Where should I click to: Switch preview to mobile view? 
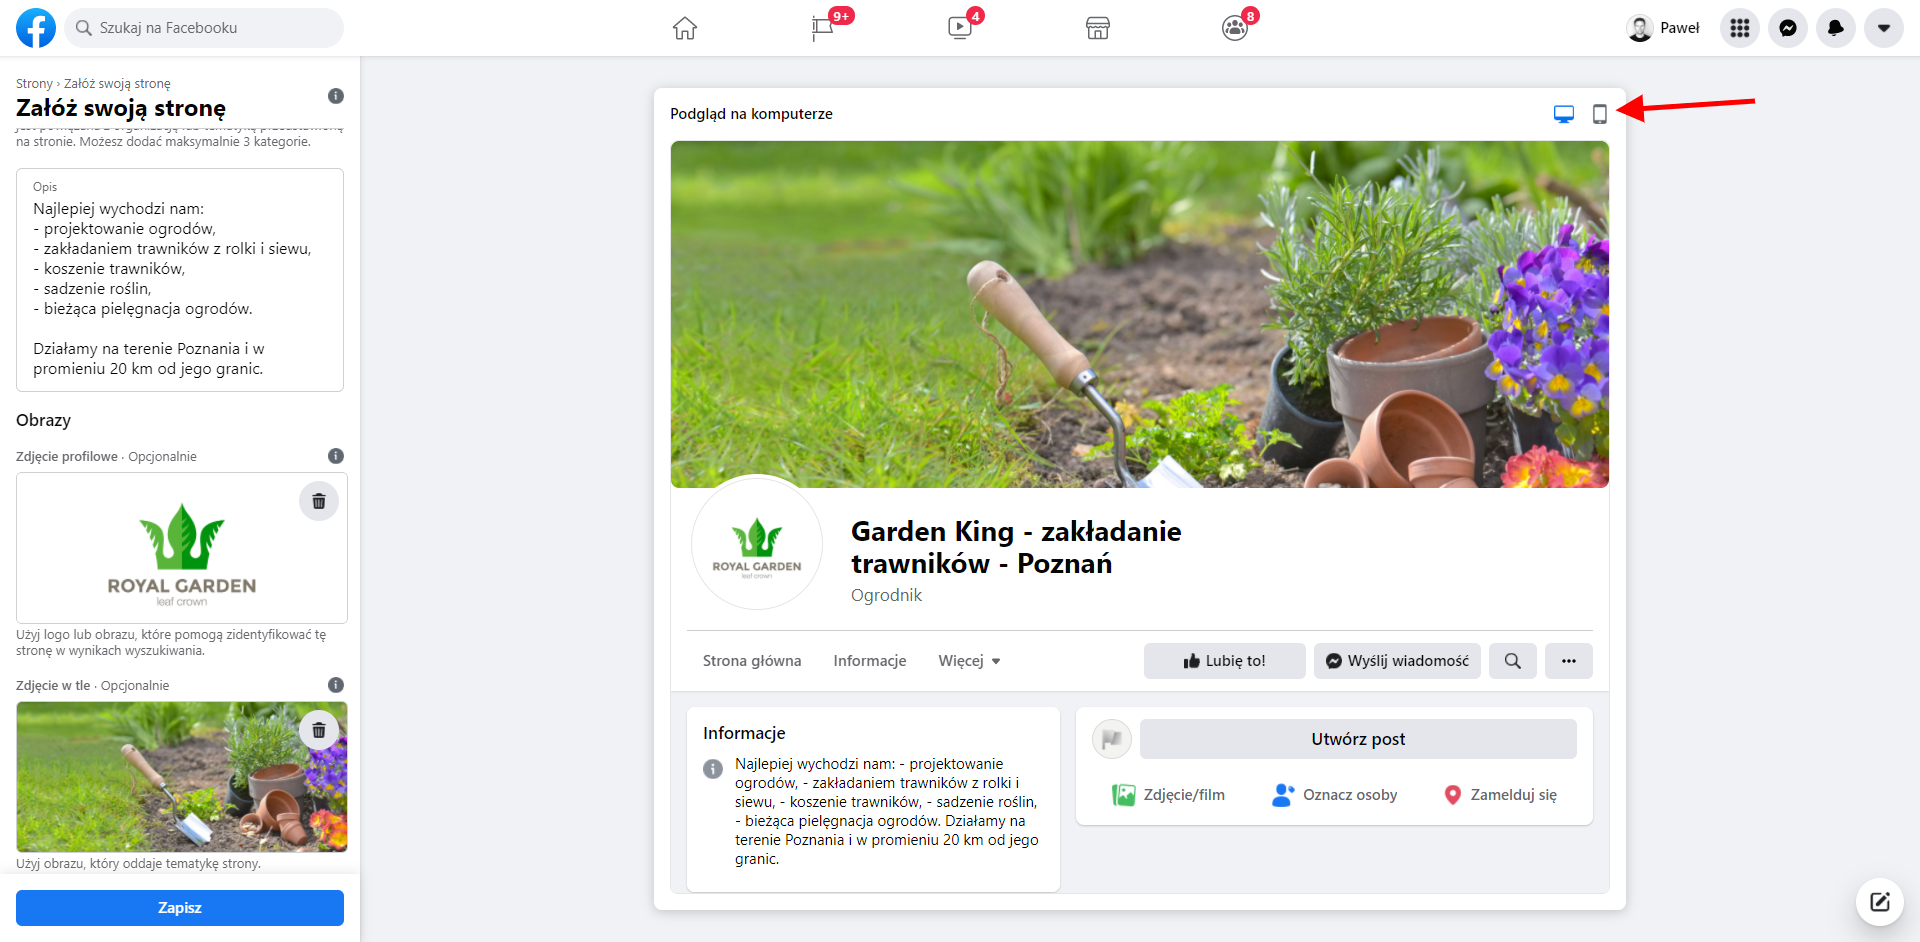click(x=1599, y=114)
